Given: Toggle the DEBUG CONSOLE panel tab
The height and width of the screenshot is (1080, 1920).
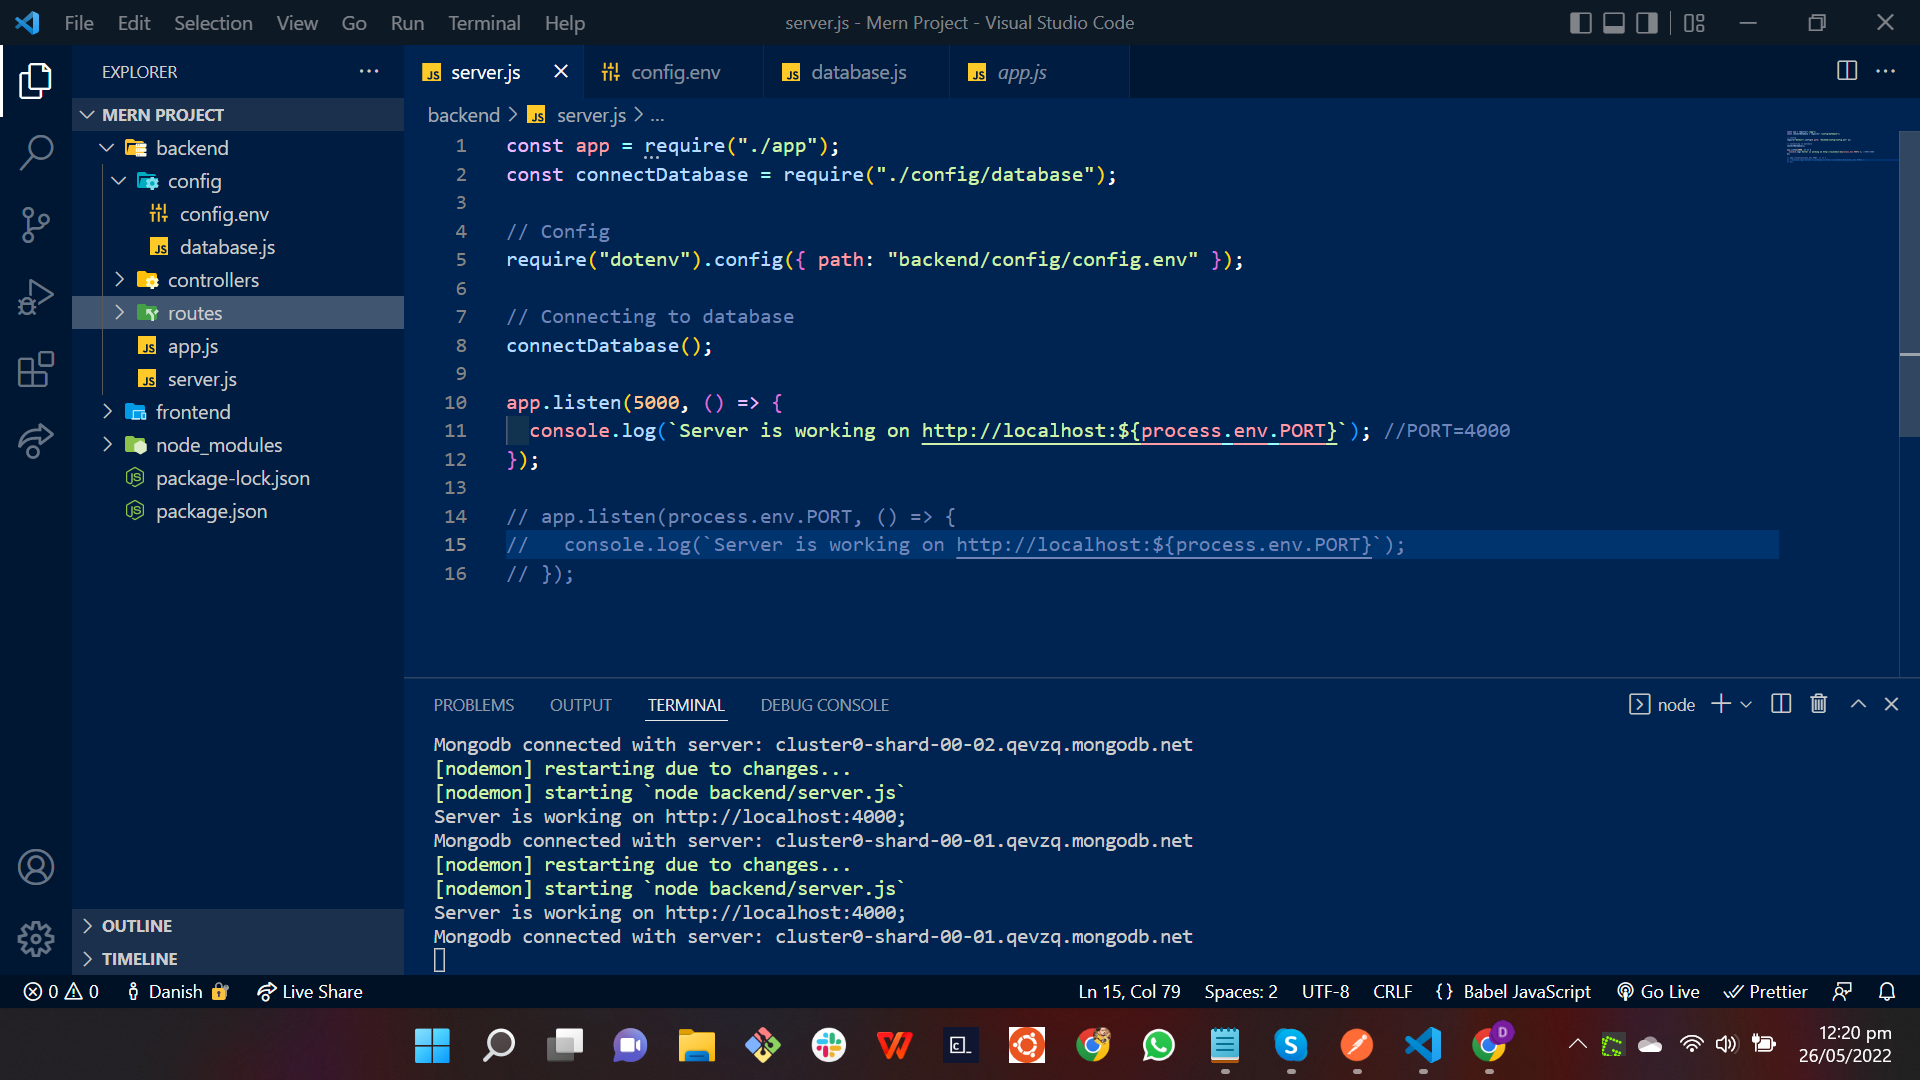Looking at the screenshot, I should (x=824, y=704).
